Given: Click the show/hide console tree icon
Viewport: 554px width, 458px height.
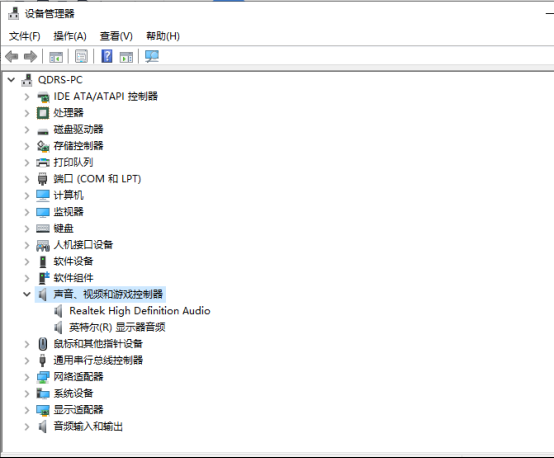Looking at the screenshot, I should tap(56, 57).
